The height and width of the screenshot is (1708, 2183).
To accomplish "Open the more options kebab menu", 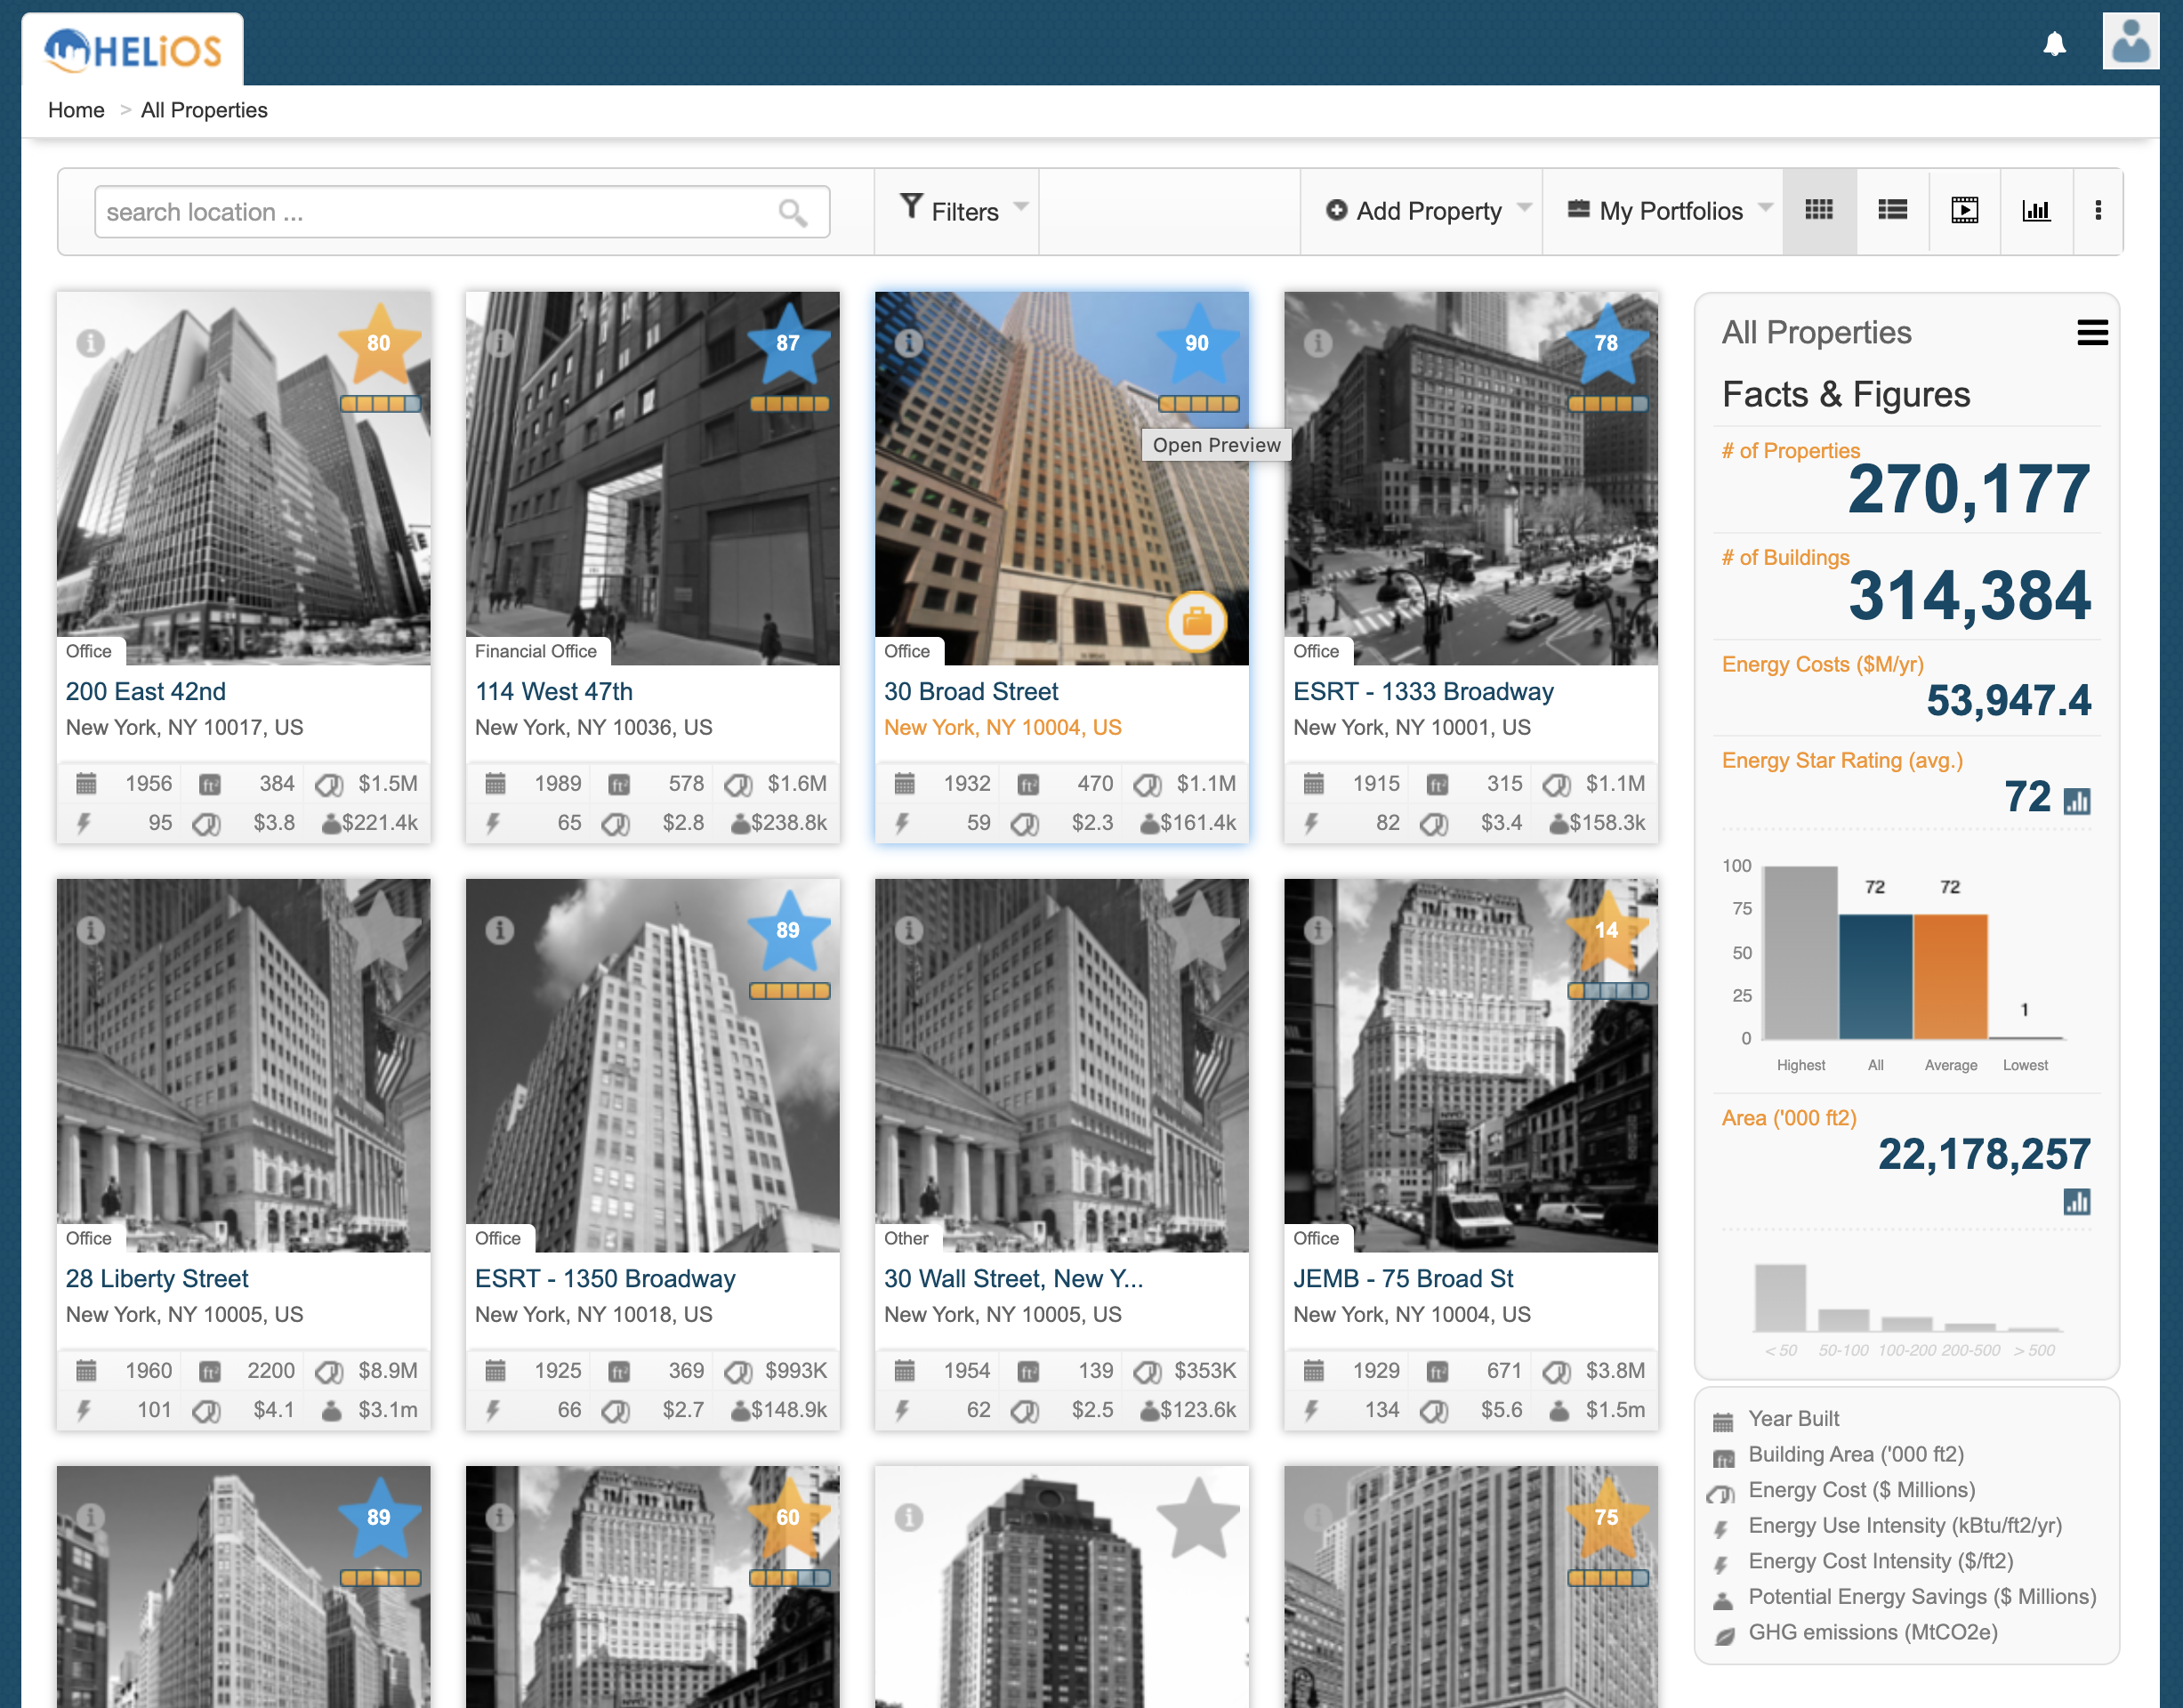I will (2098, 210).
